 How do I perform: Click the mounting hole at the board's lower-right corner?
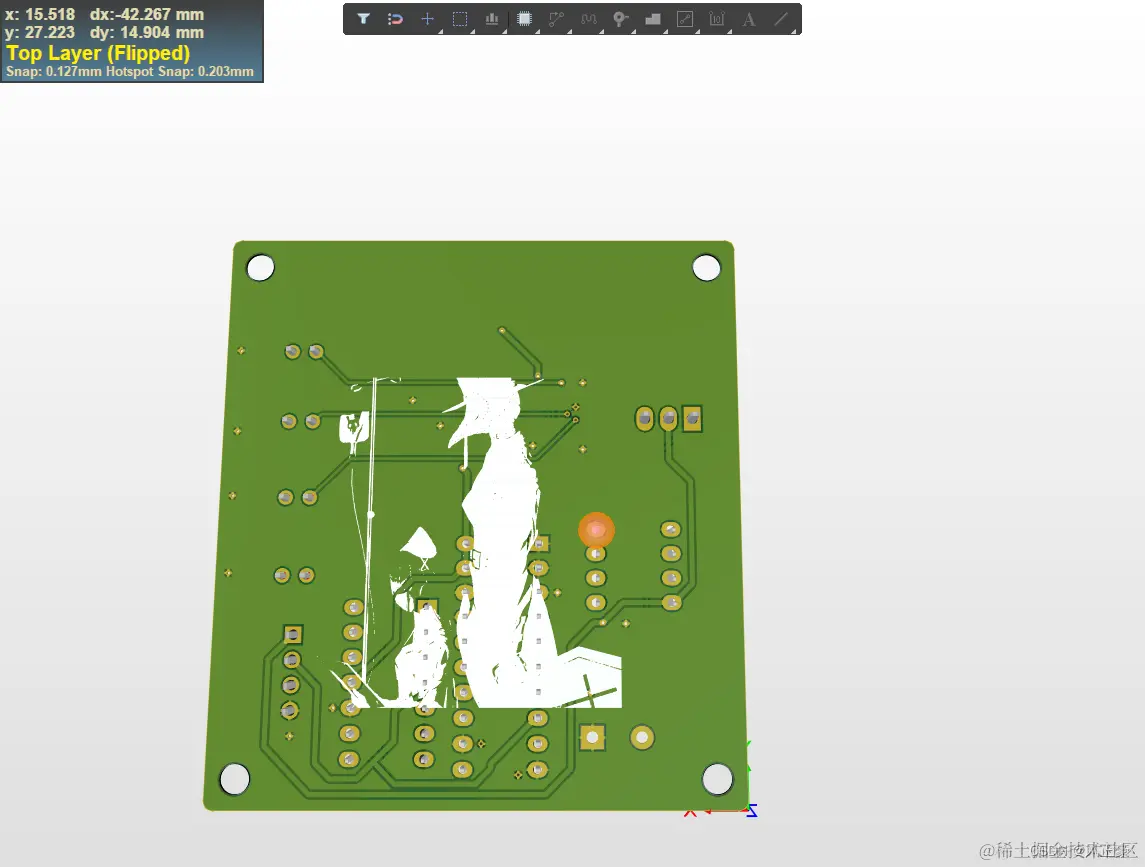(717, 779)
